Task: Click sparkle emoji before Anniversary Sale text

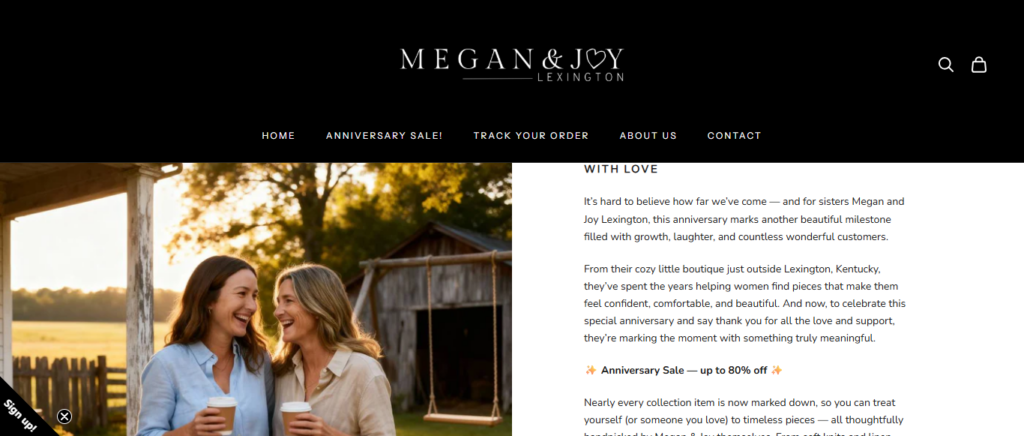Action: 590,370
